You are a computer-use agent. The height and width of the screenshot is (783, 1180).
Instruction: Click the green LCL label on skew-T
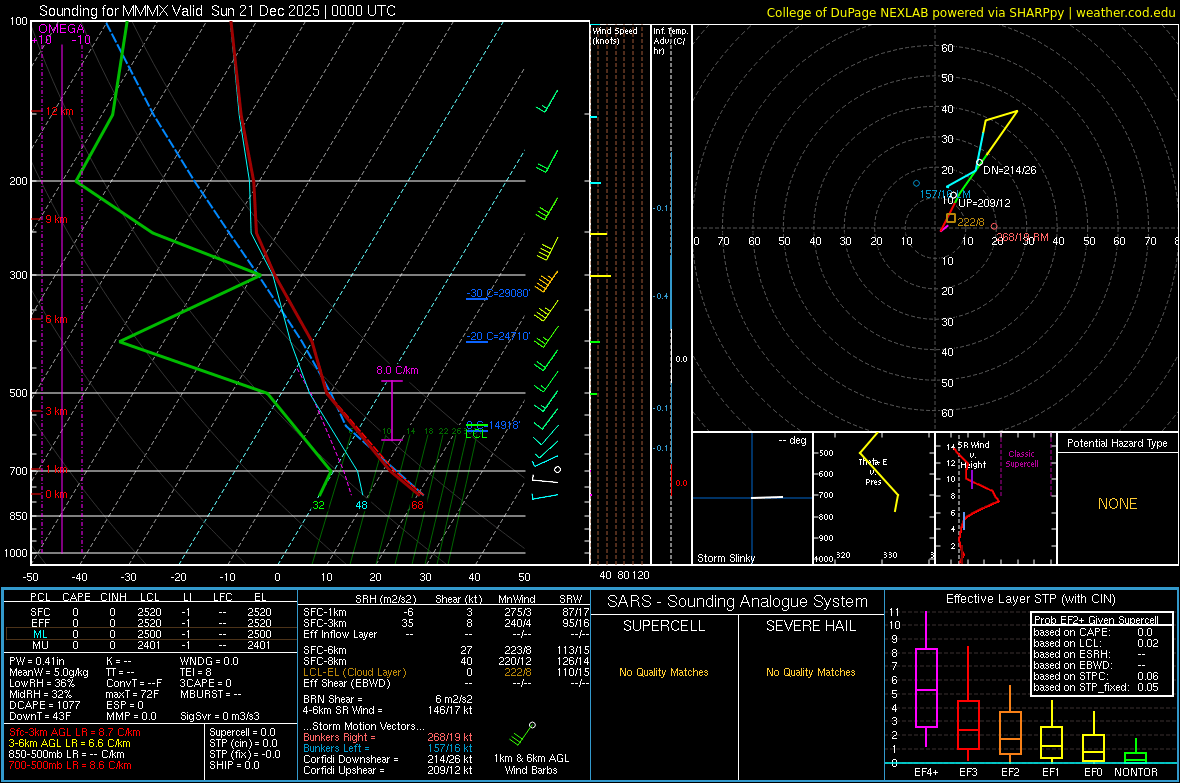pyautogui.click(x=476, y=434)
